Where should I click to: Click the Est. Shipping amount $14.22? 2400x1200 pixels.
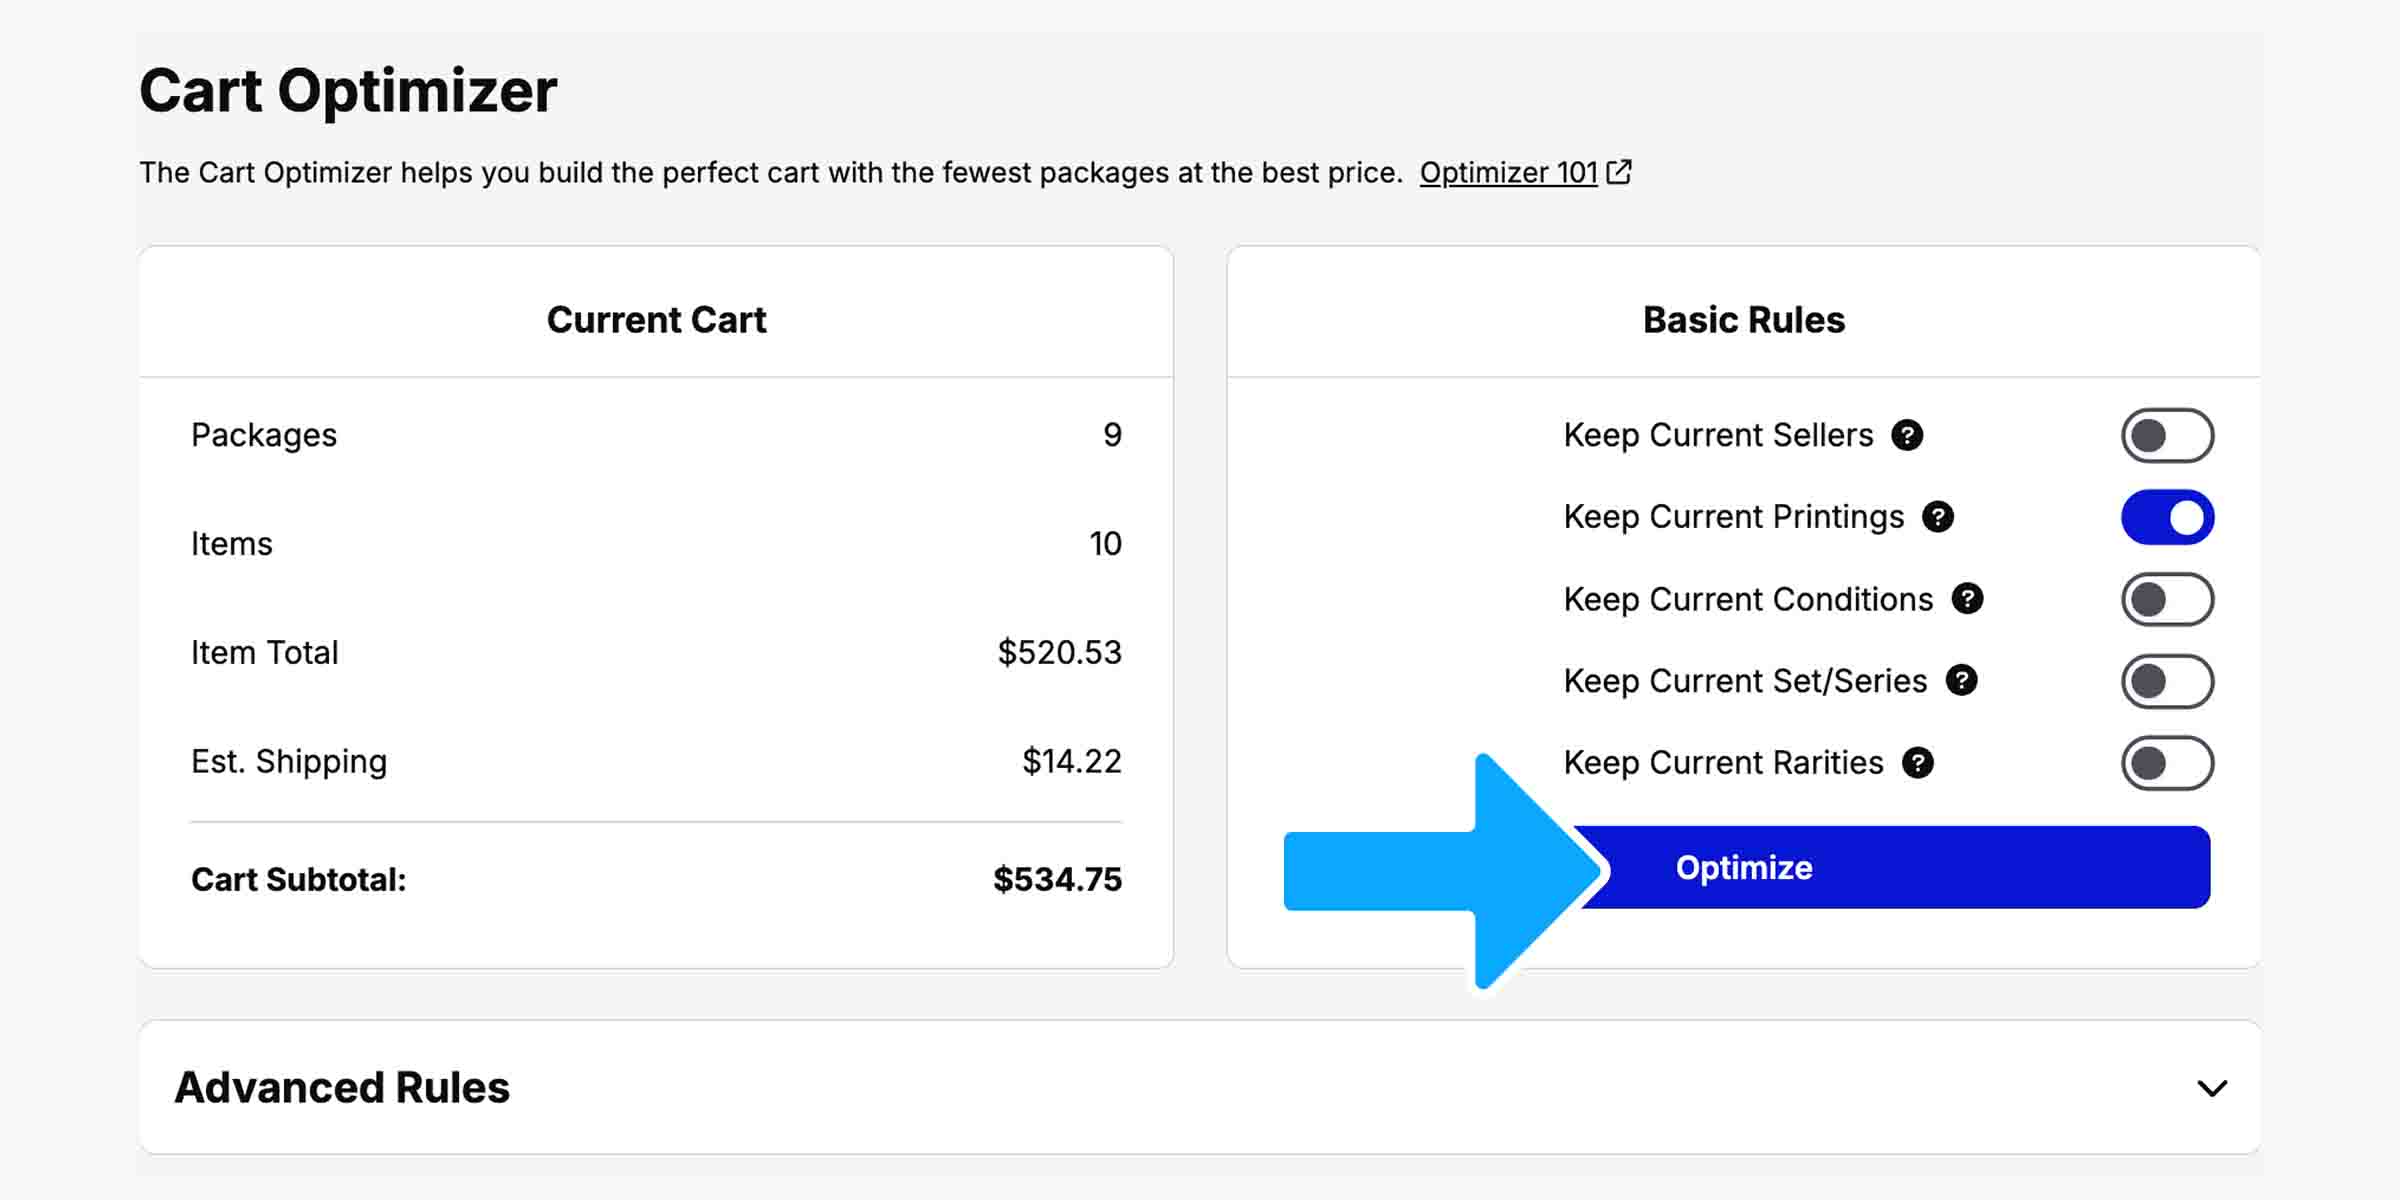[1071, 762]
